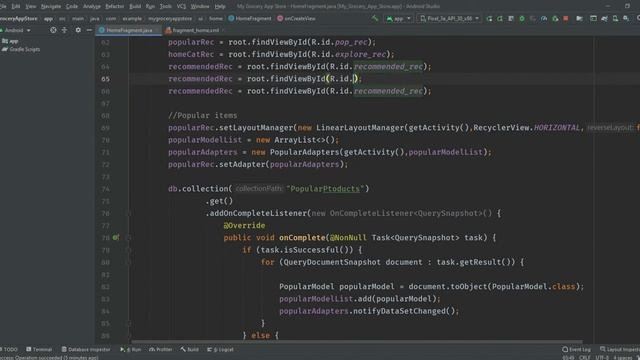Click the fold marker at line 79
Image resolution: width=640 pixels, height=360 pixels.
tap(128, 250)
